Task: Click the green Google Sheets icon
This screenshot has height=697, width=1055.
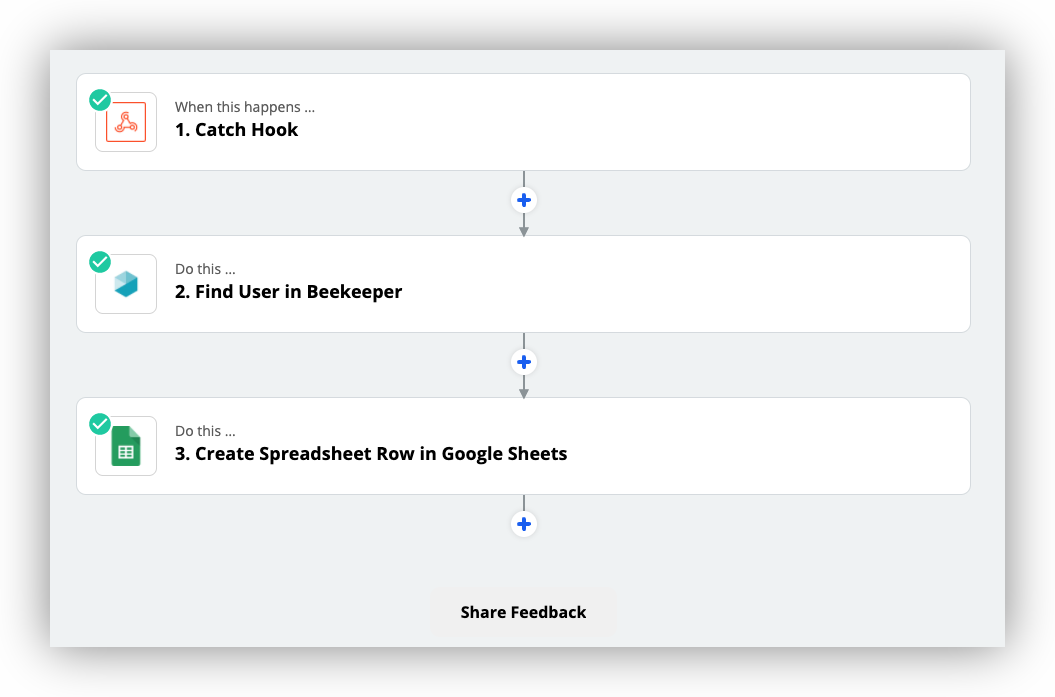Action: (126, 447)
